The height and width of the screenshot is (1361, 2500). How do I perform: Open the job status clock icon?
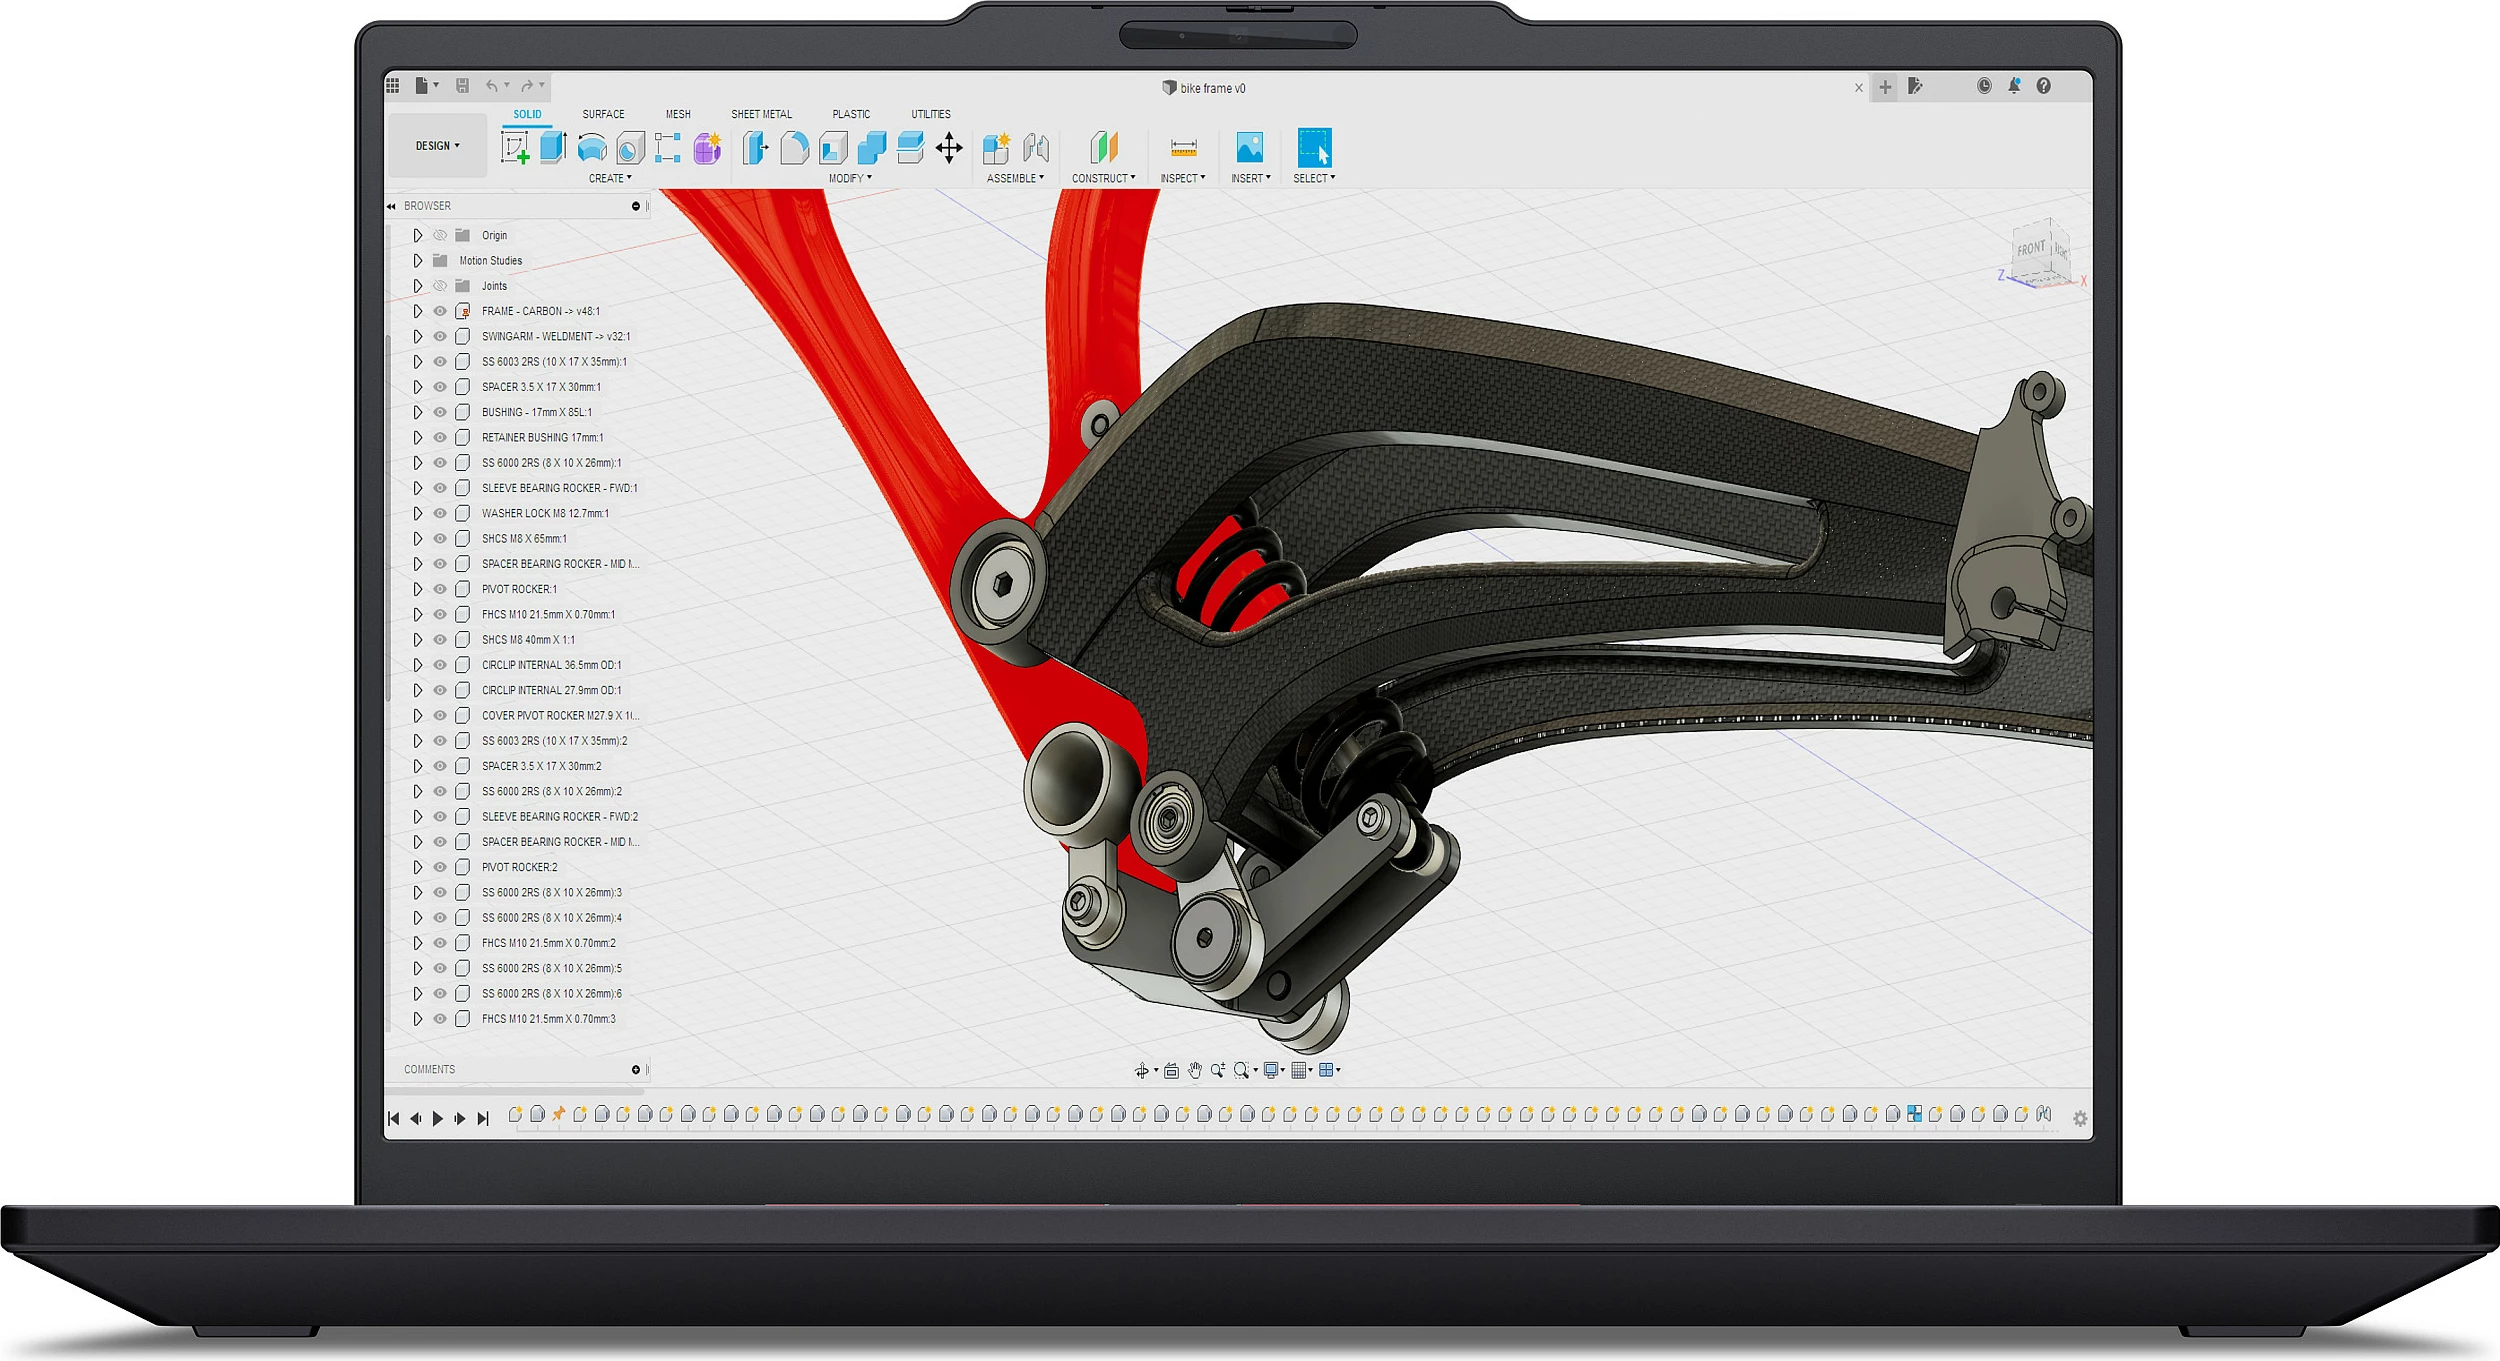click(x=1984, y=86)
